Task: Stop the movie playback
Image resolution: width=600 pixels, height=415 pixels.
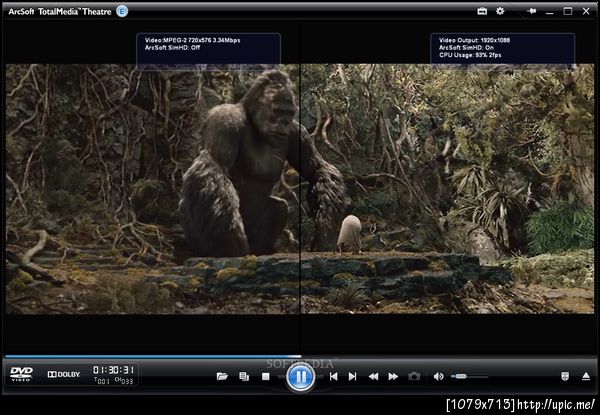Action: pos(266,377)
